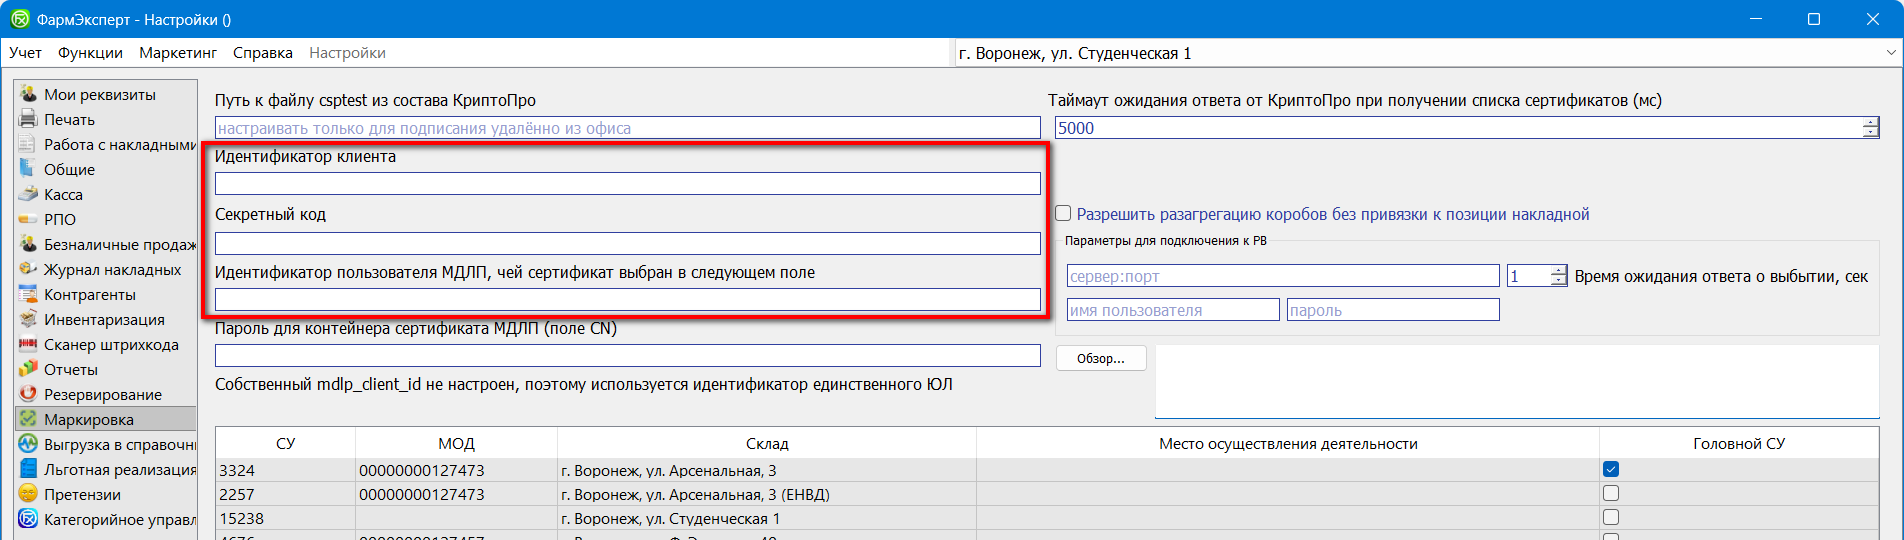The width and height of the screenshot is (1904, 540).
Task: Open Касса section icon in sidebar
Action: pyautogui.click(x=28, y=194)
